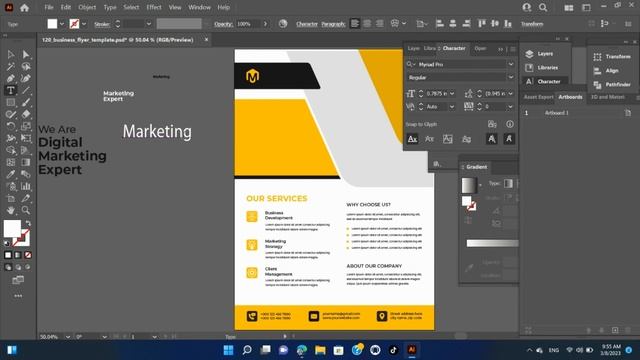Image resolution: width=640 pixels, height=360 pixels.
Task: Enable center paragraph alignment
Action: (x=367, y=24)
